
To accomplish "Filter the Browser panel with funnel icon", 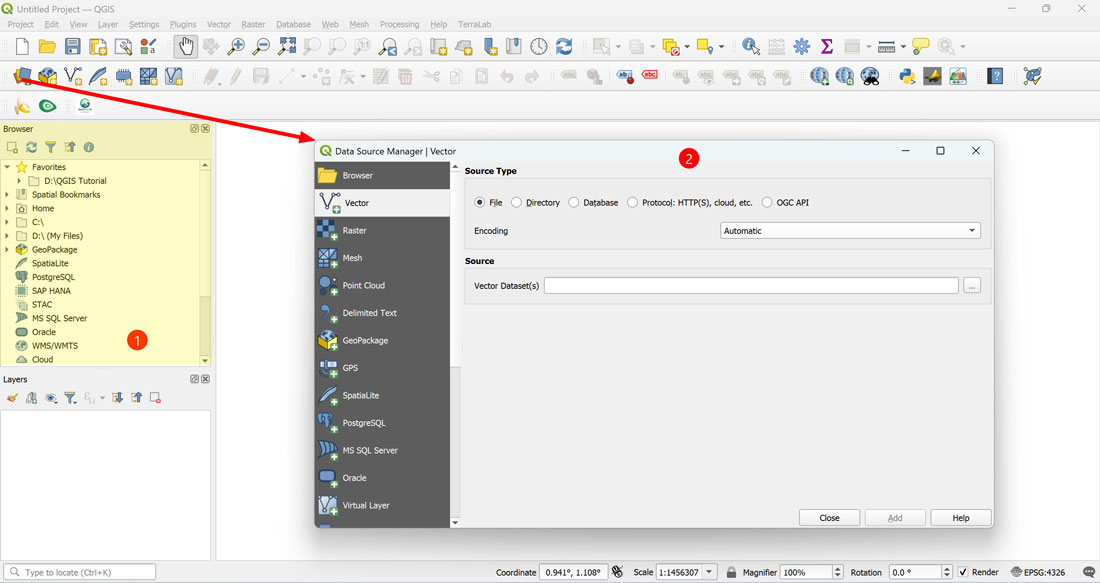I will click(51, 147).
